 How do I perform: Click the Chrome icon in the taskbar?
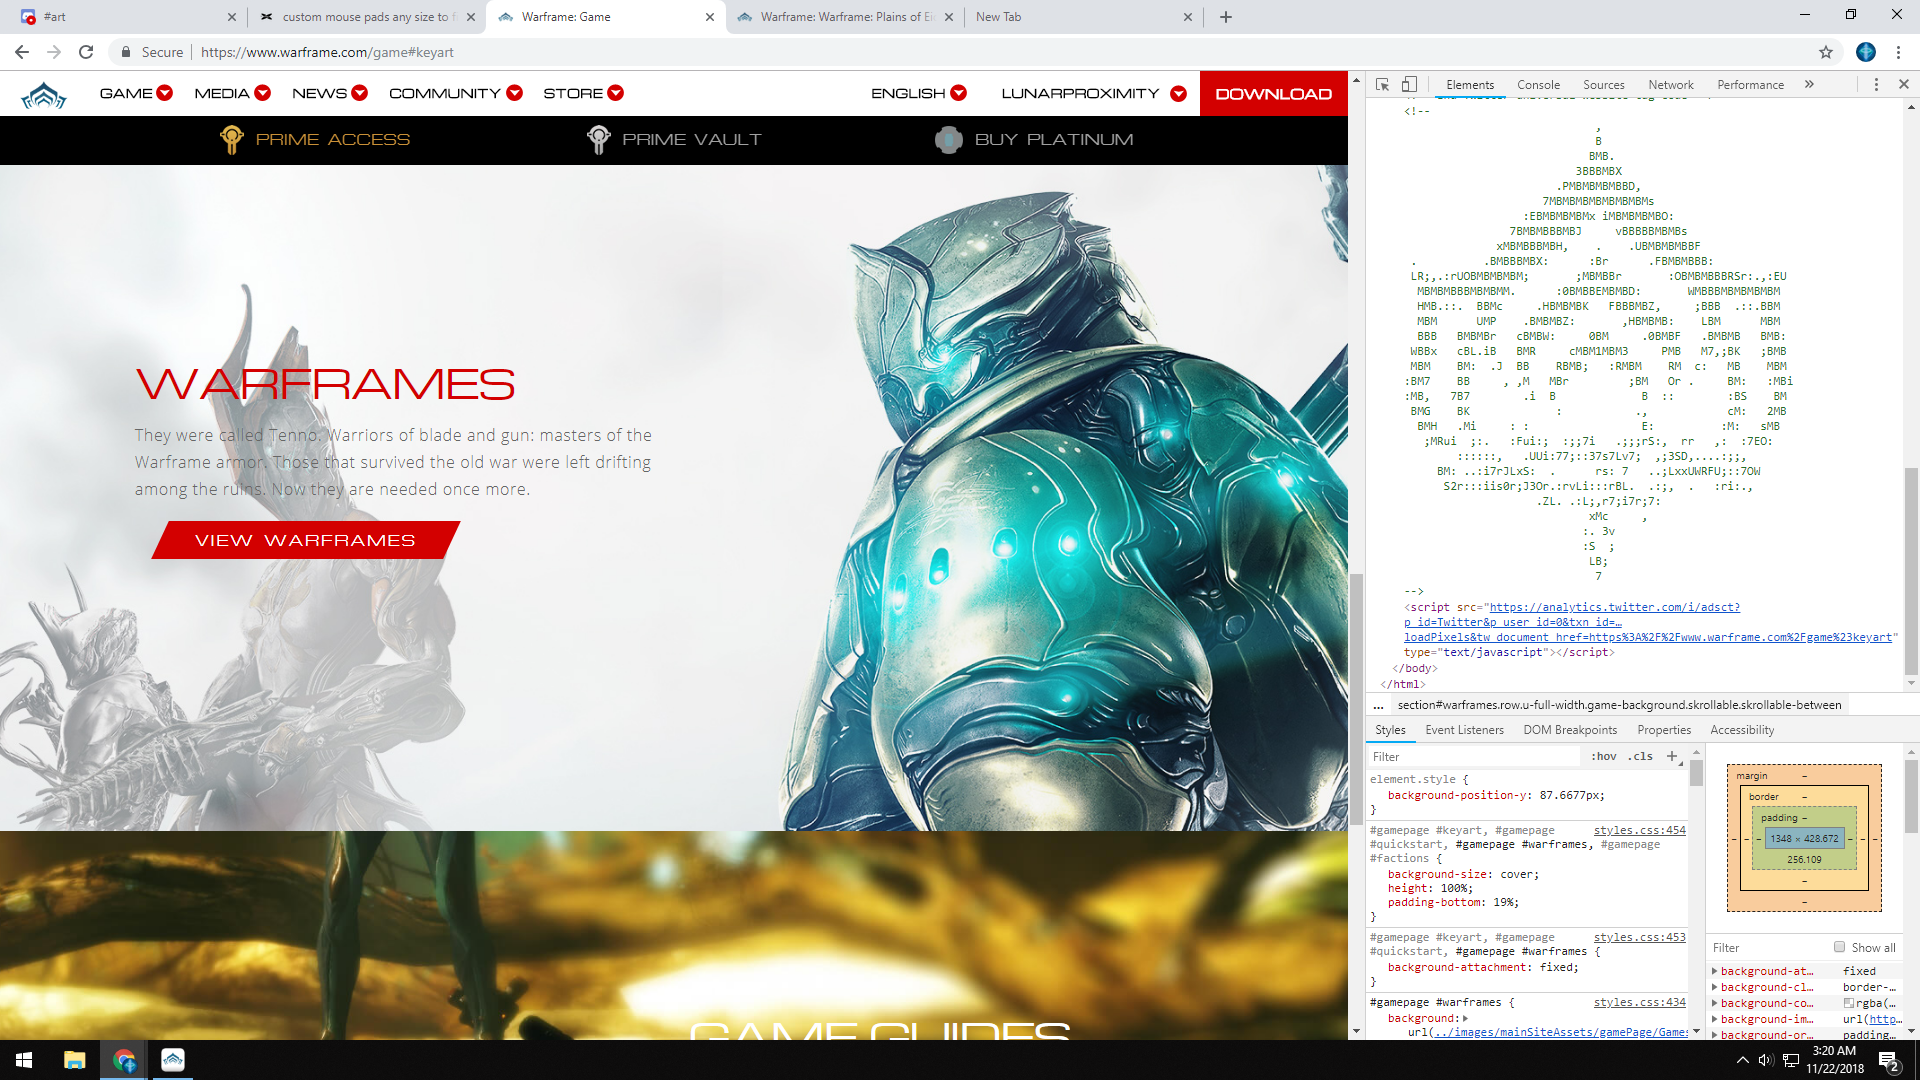124,1060
